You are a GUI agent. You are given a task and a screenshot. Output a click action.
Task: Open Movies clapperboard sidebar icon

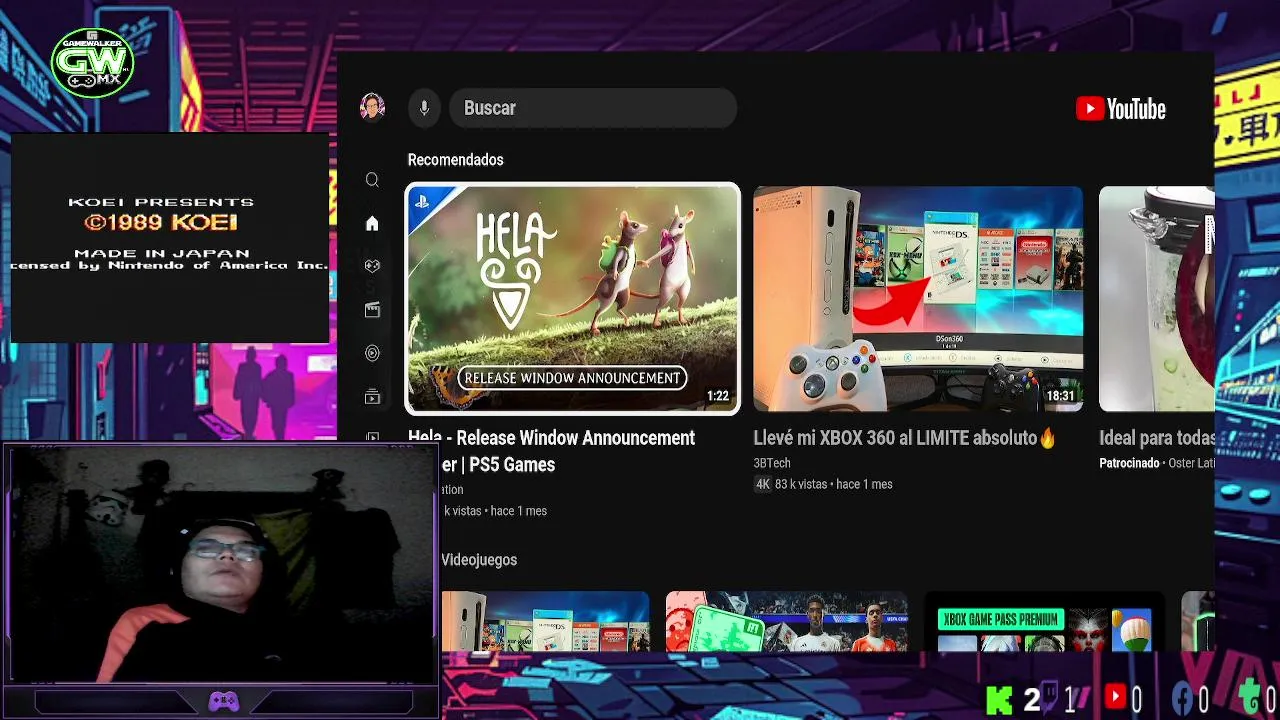[x=372, y=310]
